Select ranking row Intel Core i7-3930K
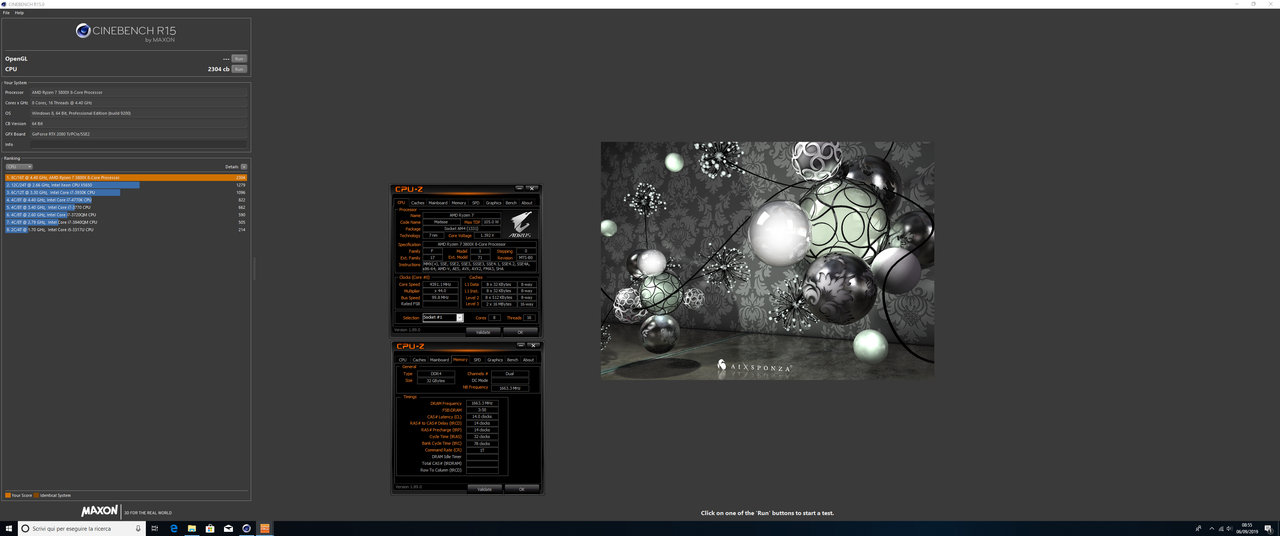Image resolution: width=1280 pixels, height=536 pixels. pyautogui.click(x=126, y=192)
